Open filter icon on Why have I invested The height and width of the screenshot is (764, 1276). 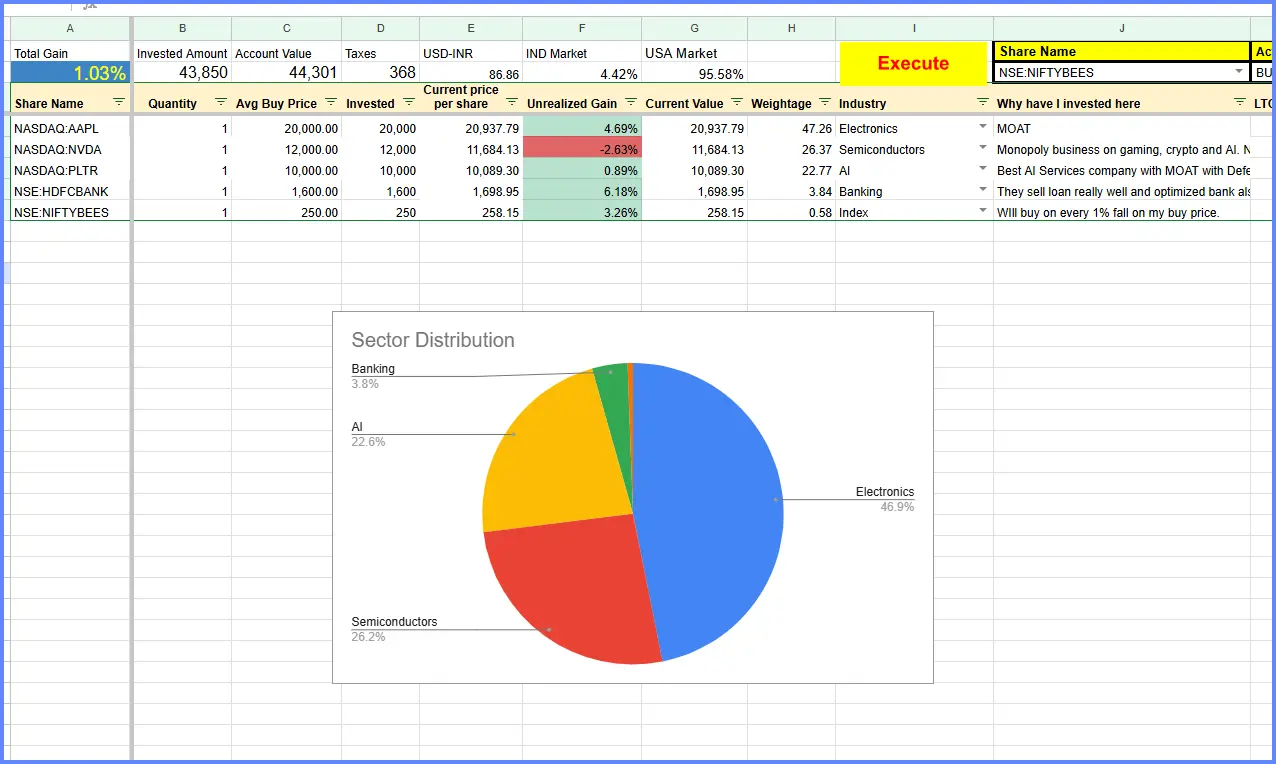point(1240,102)
